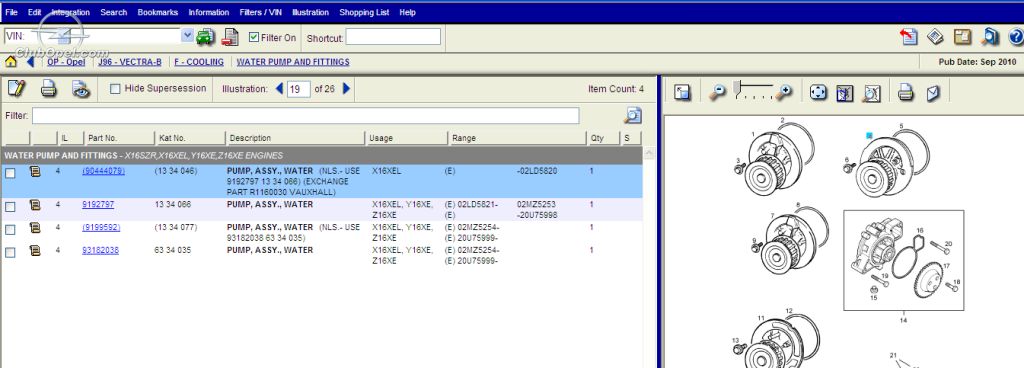The width and height of the screenshot is (1024, 368).
Task: Open part number link 93182038
Action: click(x=101, y=250)
